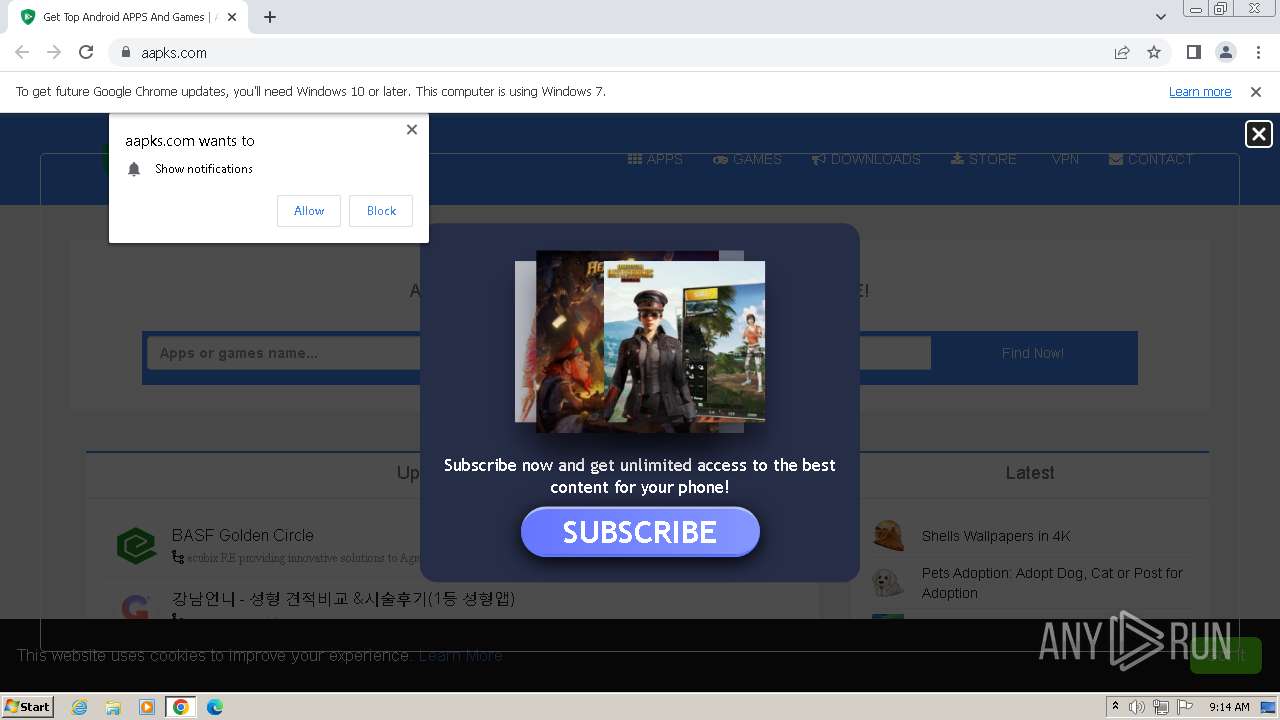
Task: Click the SUBSCRIBE button
Action: (640, 532)
